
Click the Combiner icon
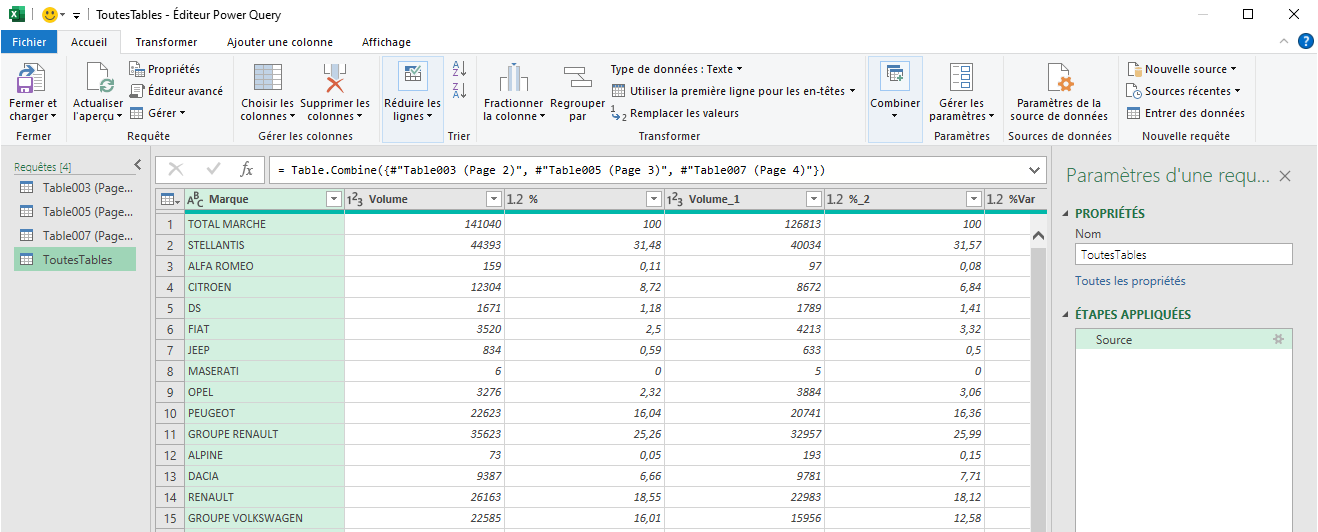[895, 77]
